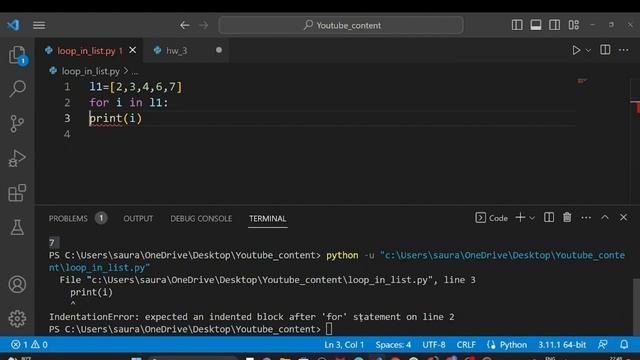Image resolution: width=640 pixels, height=360 pixels.
Task: Click the terminal prompt input cursor
Action: tap(329, 329)
